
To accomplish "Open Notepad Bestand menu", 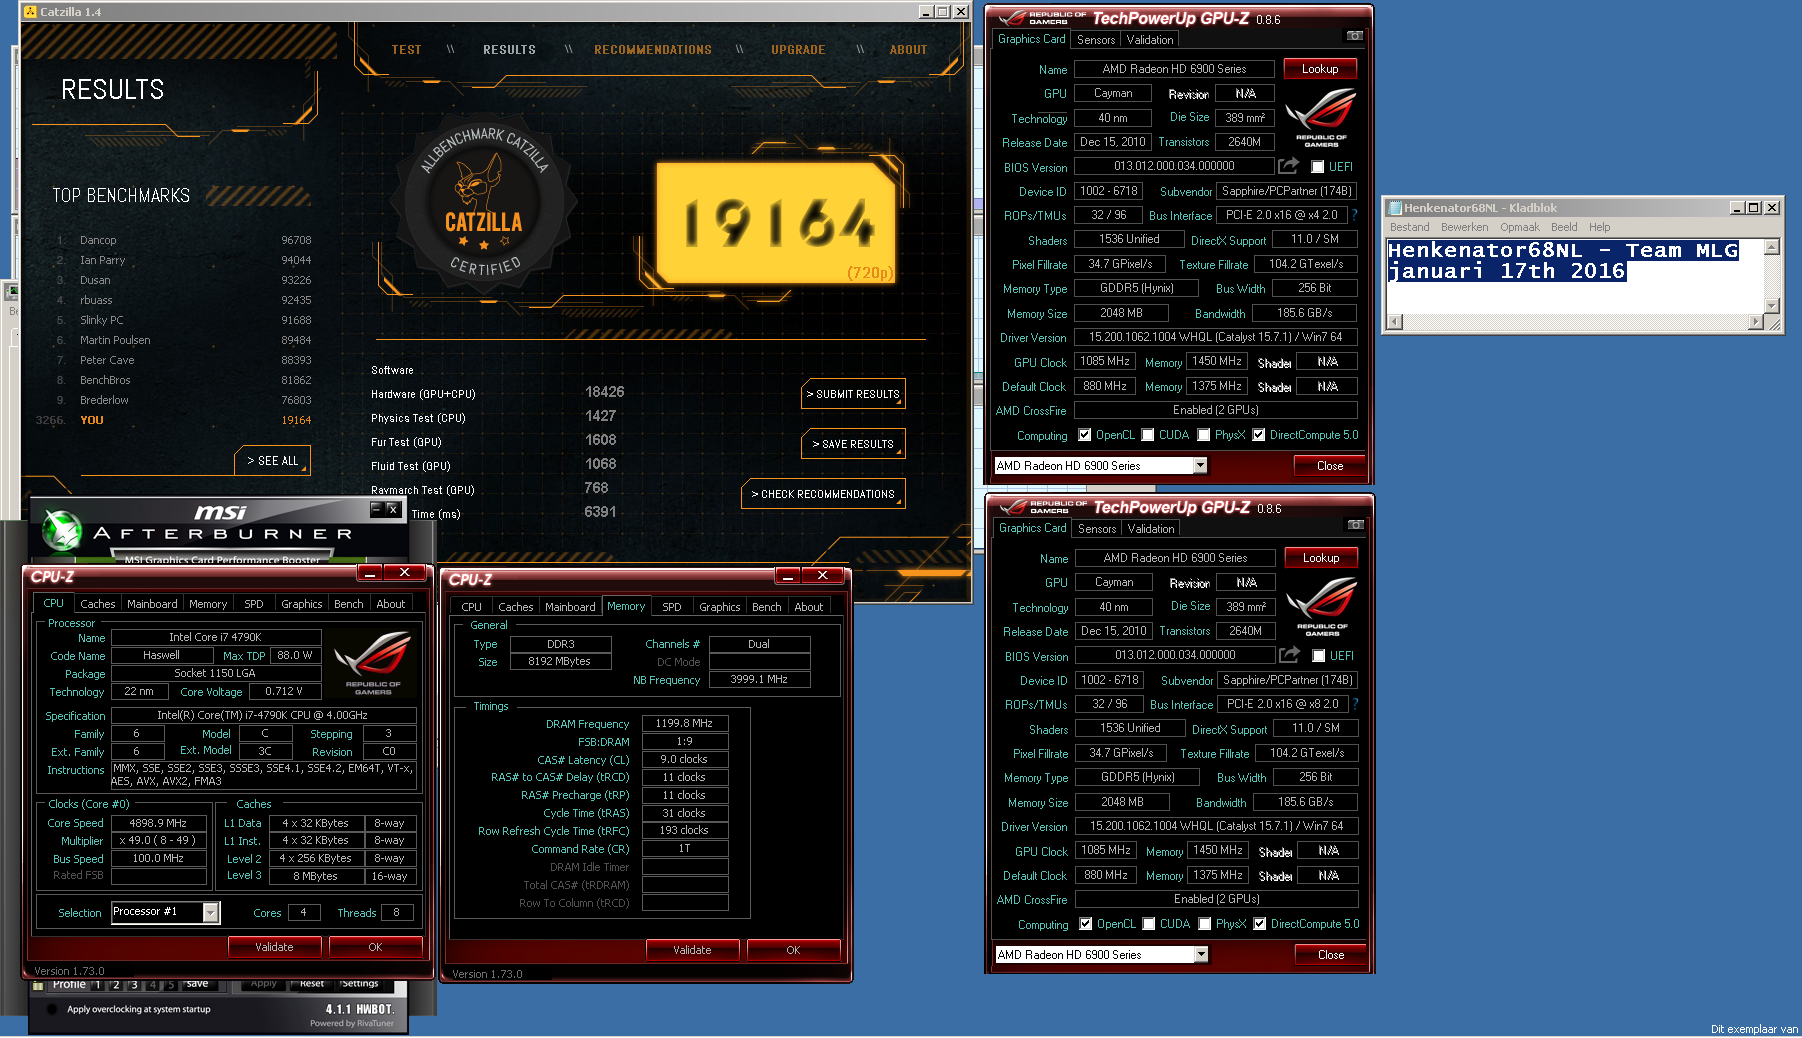I will click(x=1409, y=227).
